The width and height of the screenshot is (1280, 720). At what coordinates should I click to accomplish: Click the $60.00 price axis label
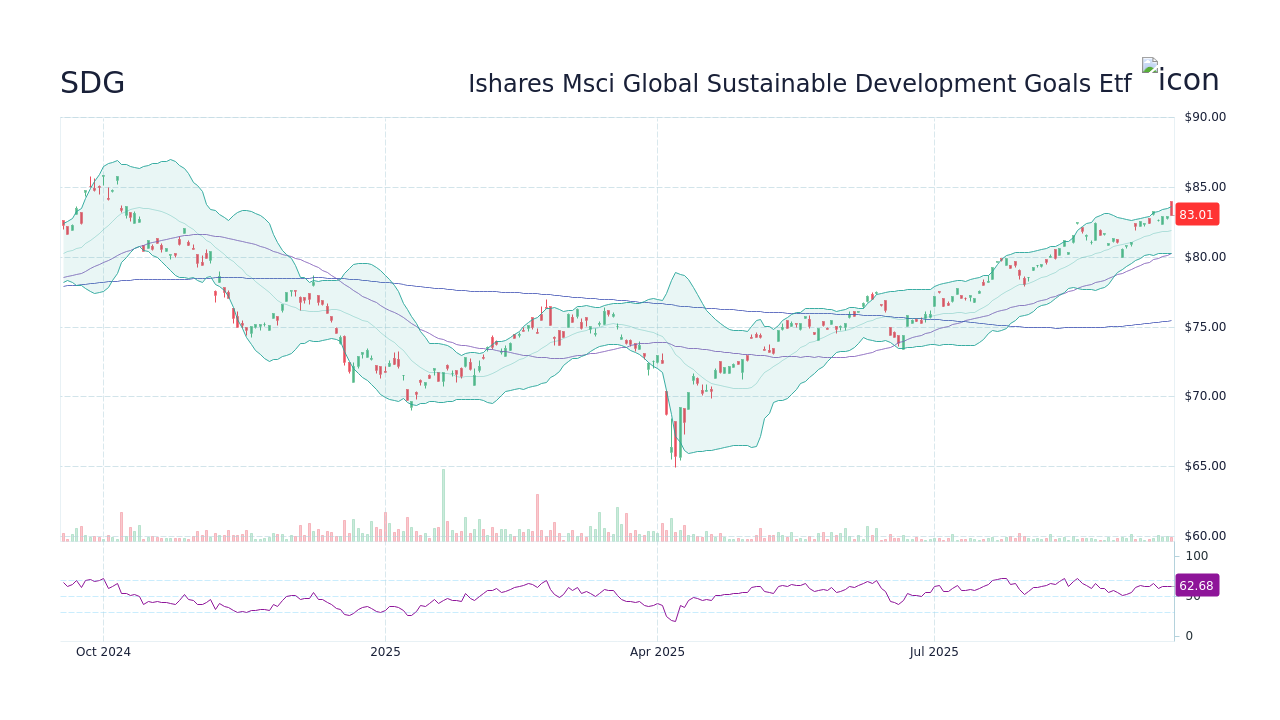[1205, 536]
